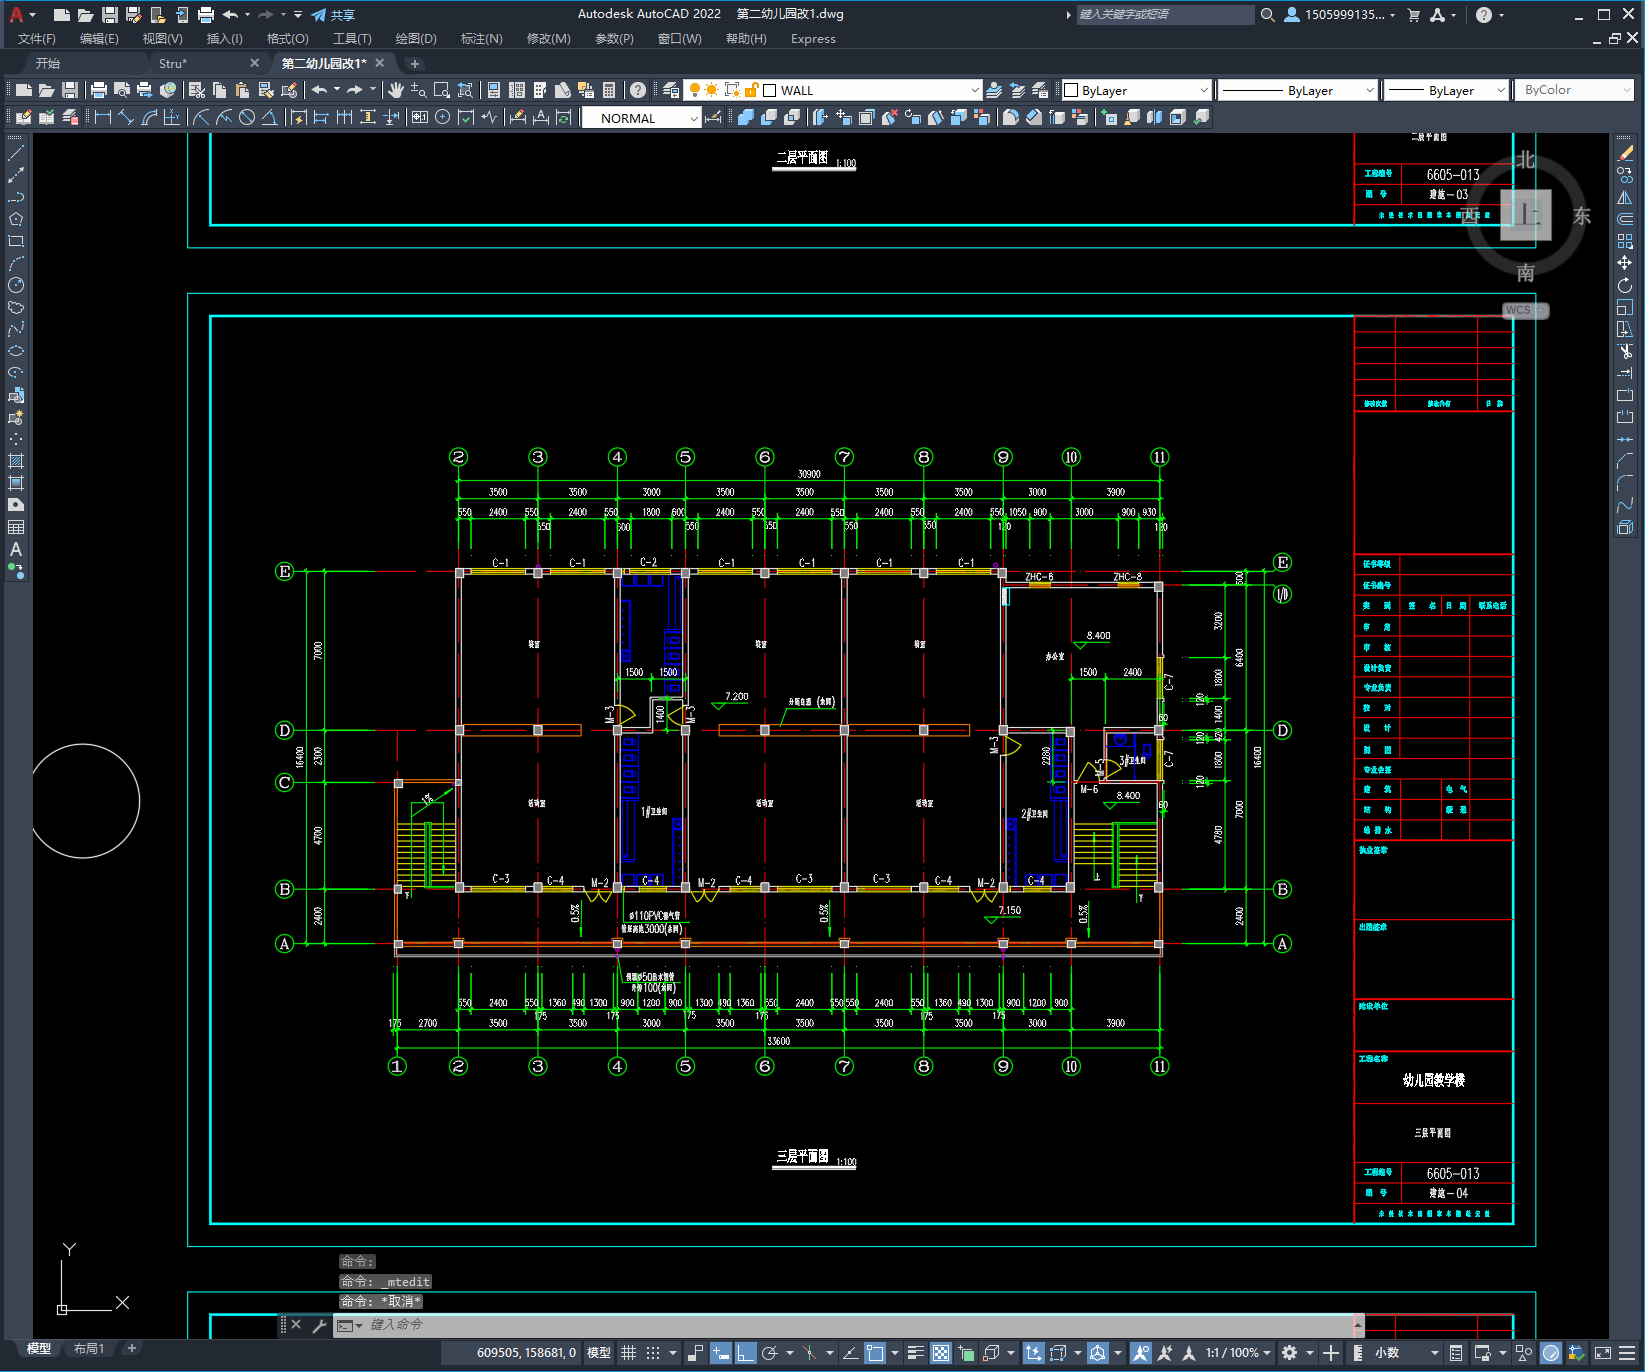Select the Revision Cloud tool
Viewport: 1645px width, 1372px height.
(x=16, y=307)
